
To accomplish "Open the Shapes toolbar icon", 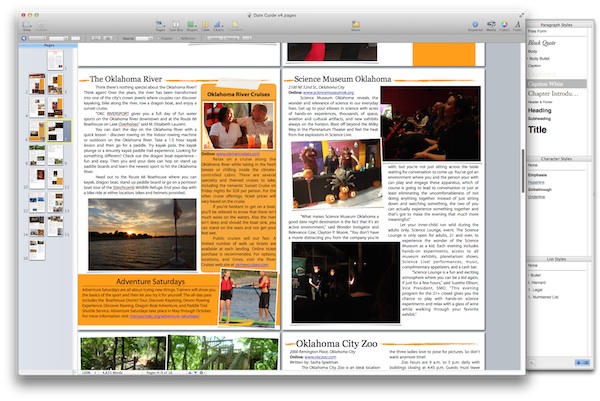I will point(191,26).
